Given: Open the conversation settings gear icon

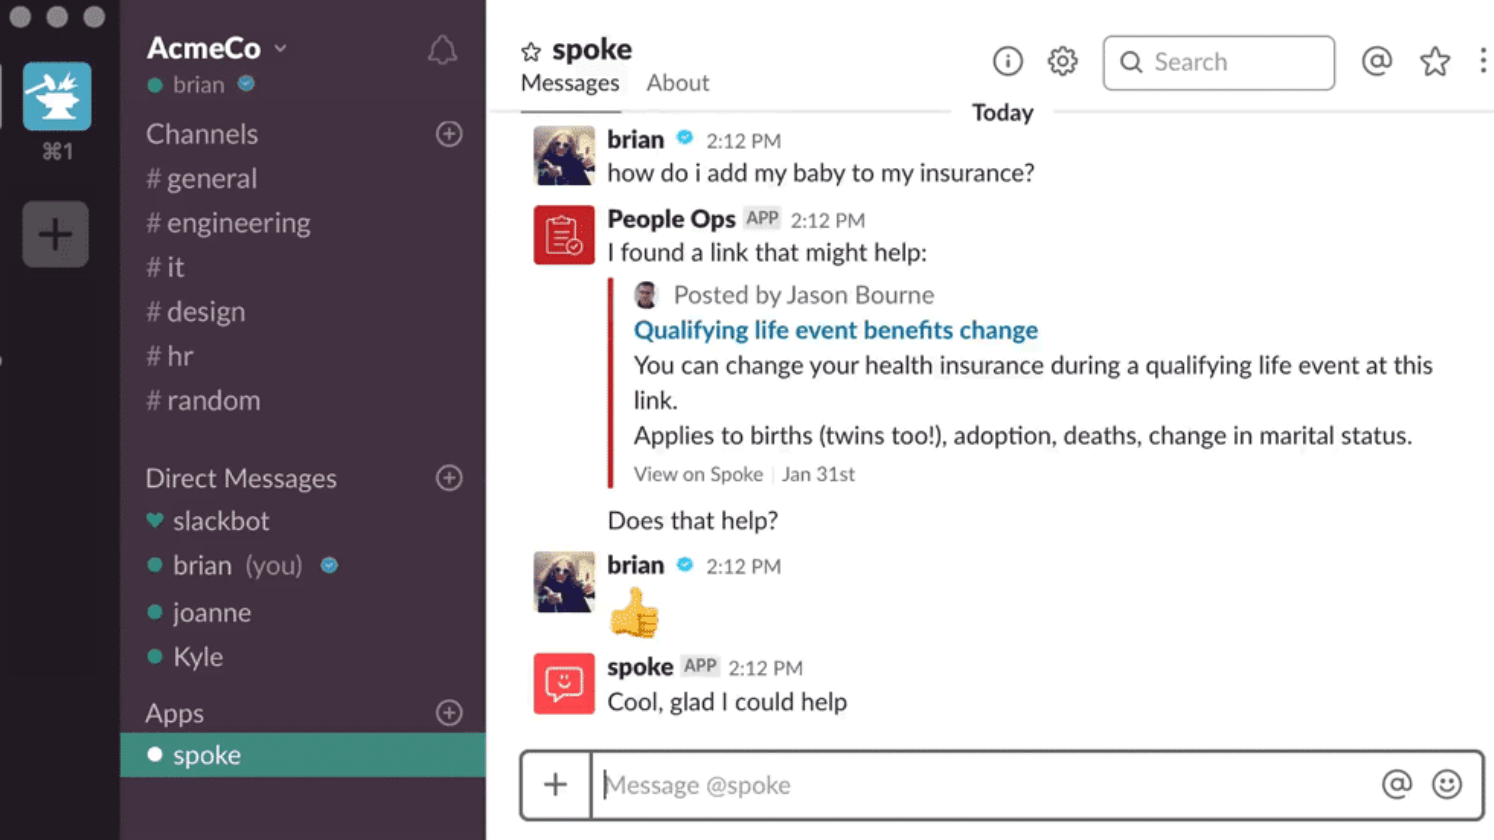Looking at the screenshot, I should pos(1062,62).
